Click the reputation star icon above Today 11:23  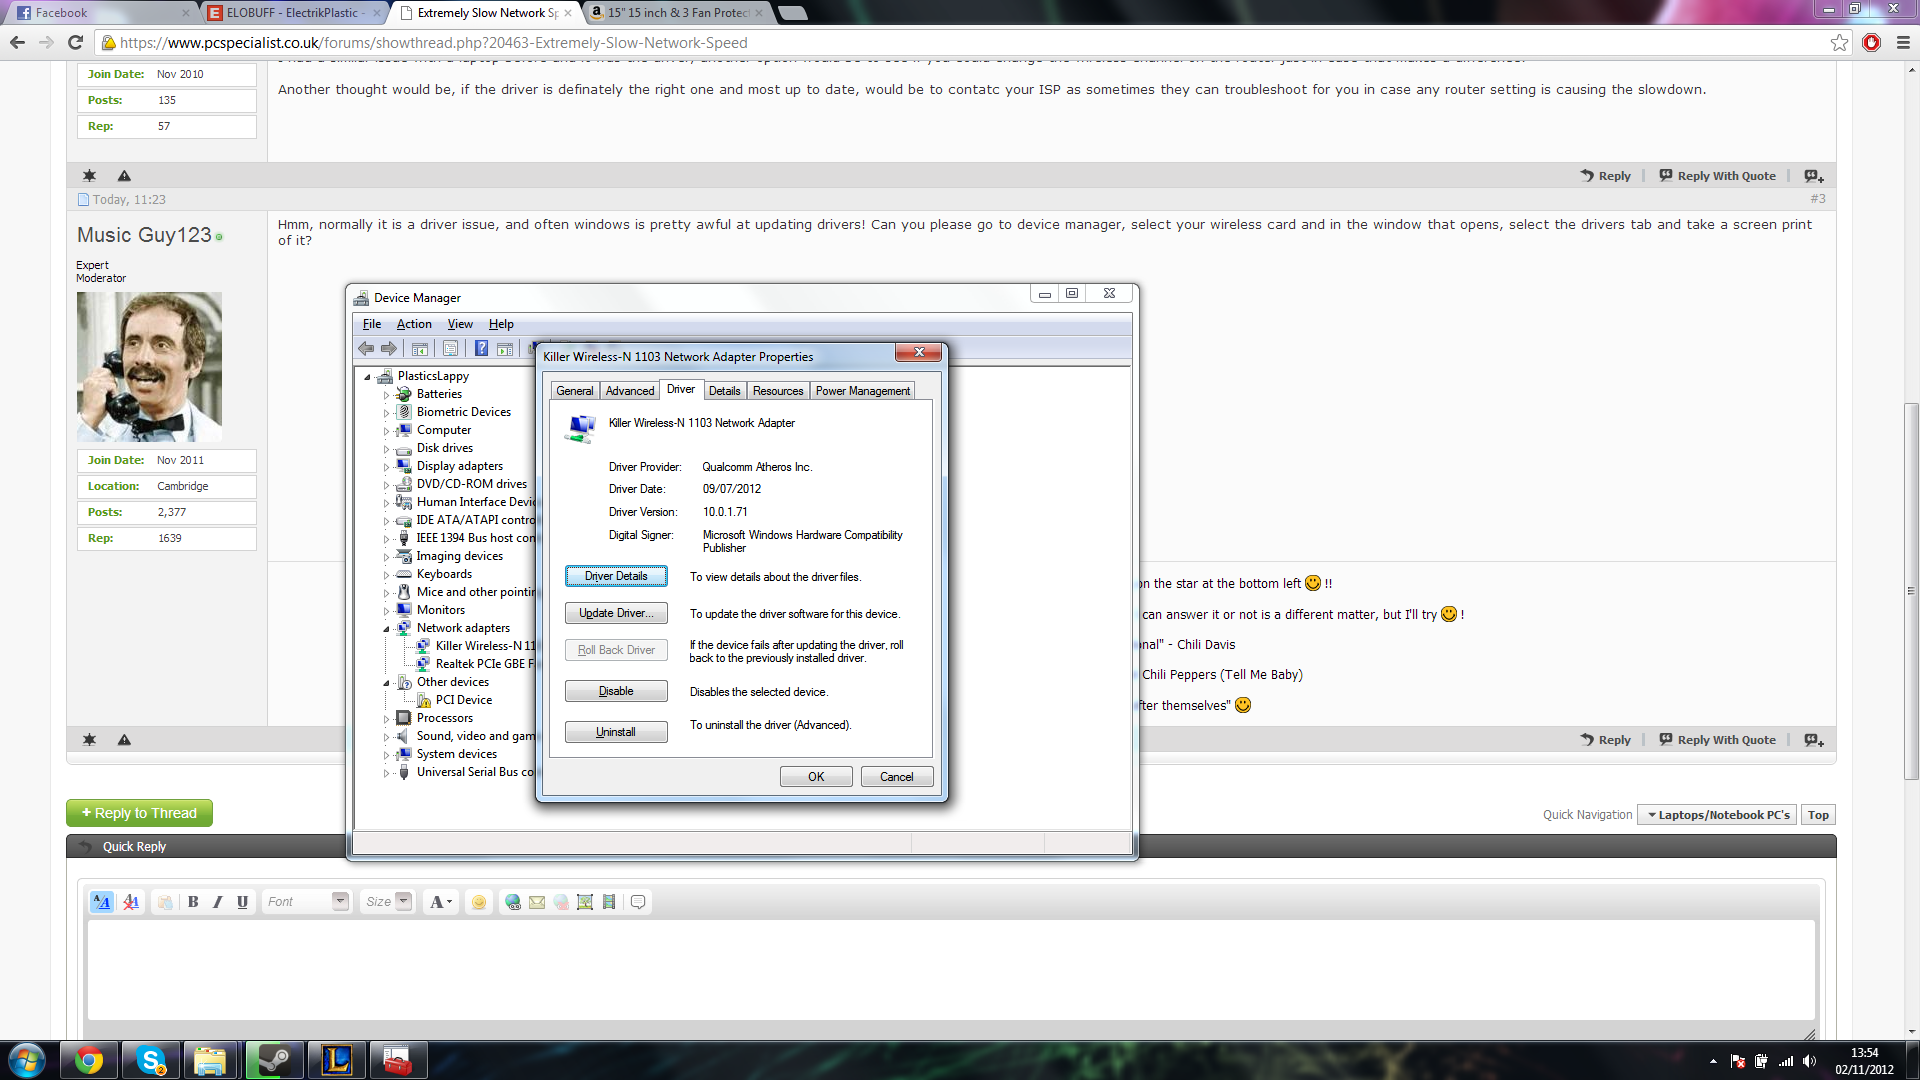pos(89,176)
